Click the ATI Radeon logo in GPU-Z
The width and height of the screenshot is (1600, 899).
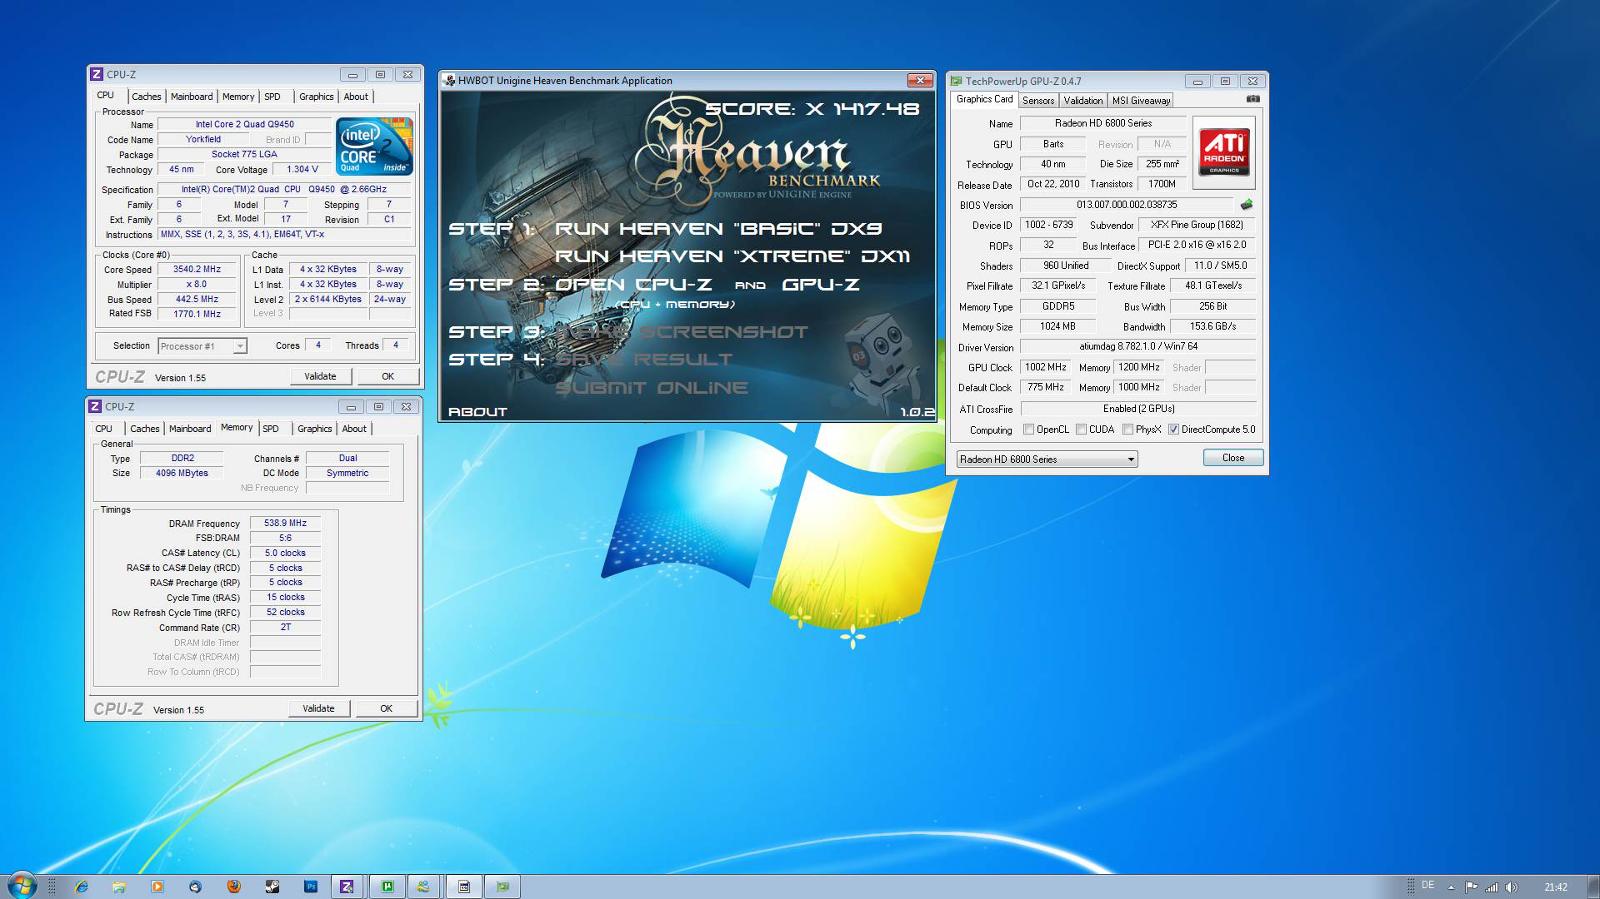[x=1224, y=152]
